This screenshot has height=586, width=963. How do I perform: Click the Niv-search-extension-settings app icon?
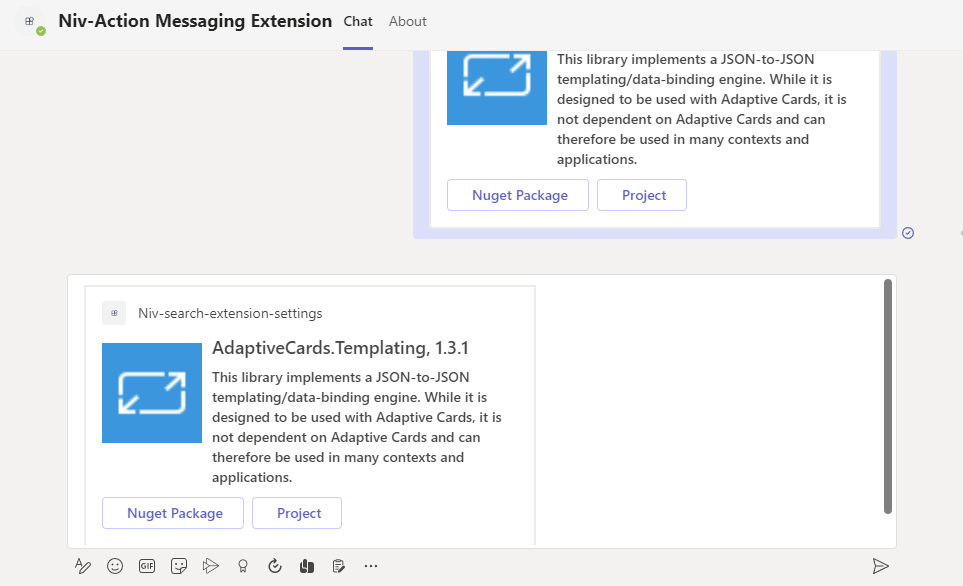pos(114,313)
